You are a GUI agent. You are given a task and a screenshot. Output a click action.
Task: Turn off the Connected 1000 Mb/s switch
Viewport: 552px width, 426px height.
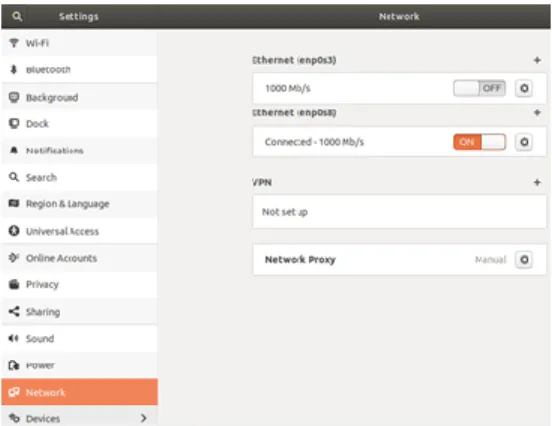tap(479, 142)
